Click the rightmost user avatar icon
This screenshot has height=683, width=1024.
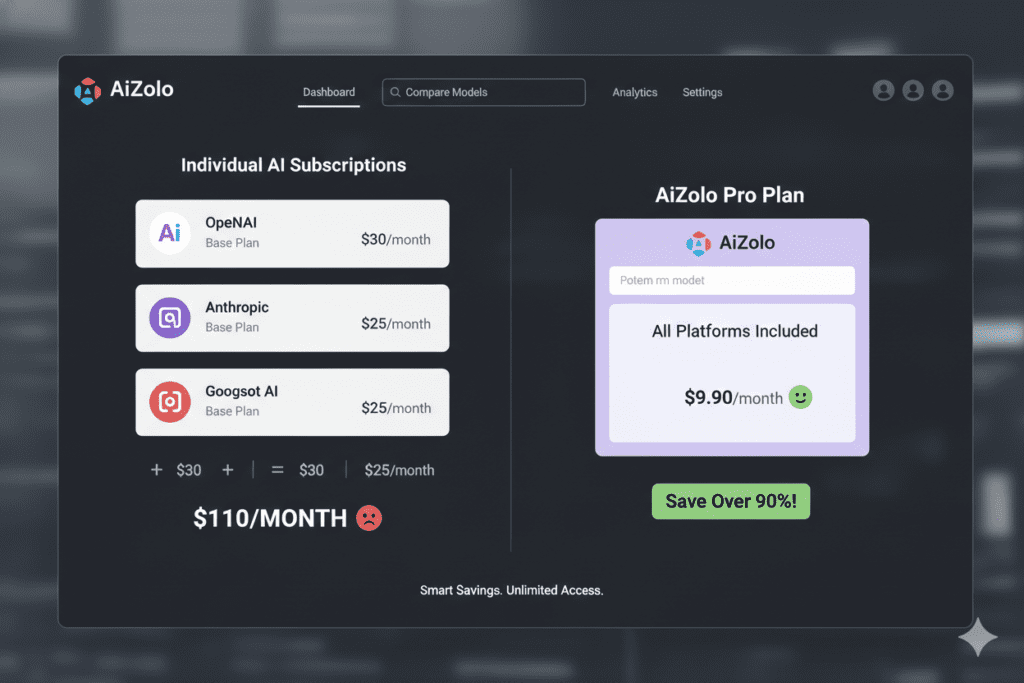942,91
